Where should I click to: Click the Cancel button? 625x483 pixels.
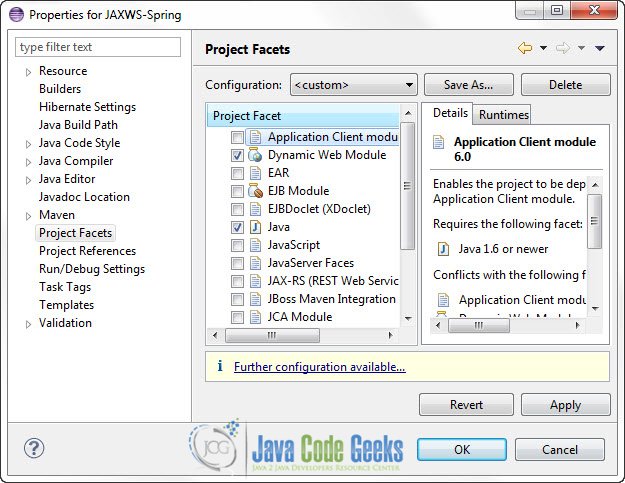coord(560,450)
